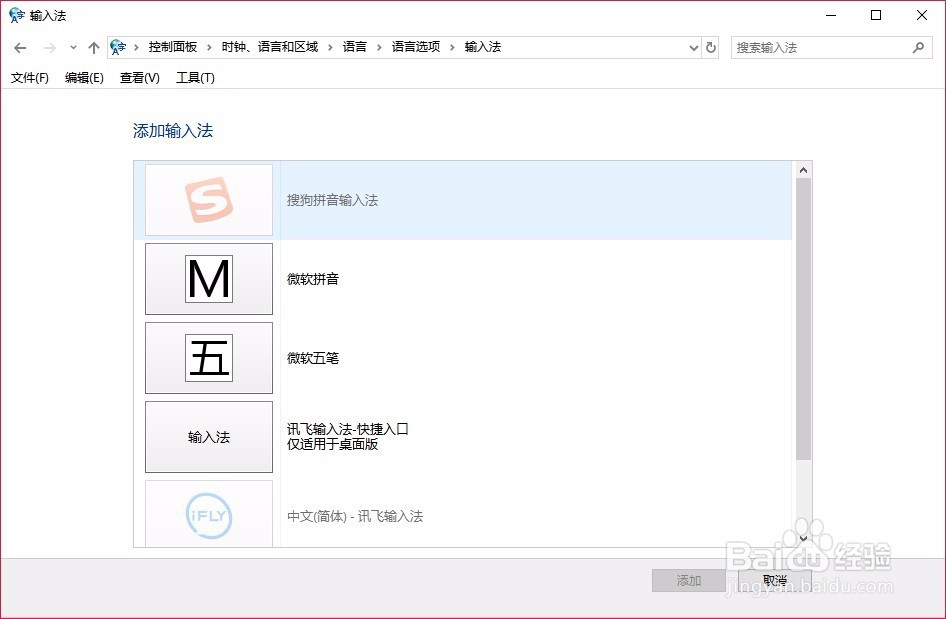Open the 文件(F) menu
The image size is (946, 619).
click(28, 77)
